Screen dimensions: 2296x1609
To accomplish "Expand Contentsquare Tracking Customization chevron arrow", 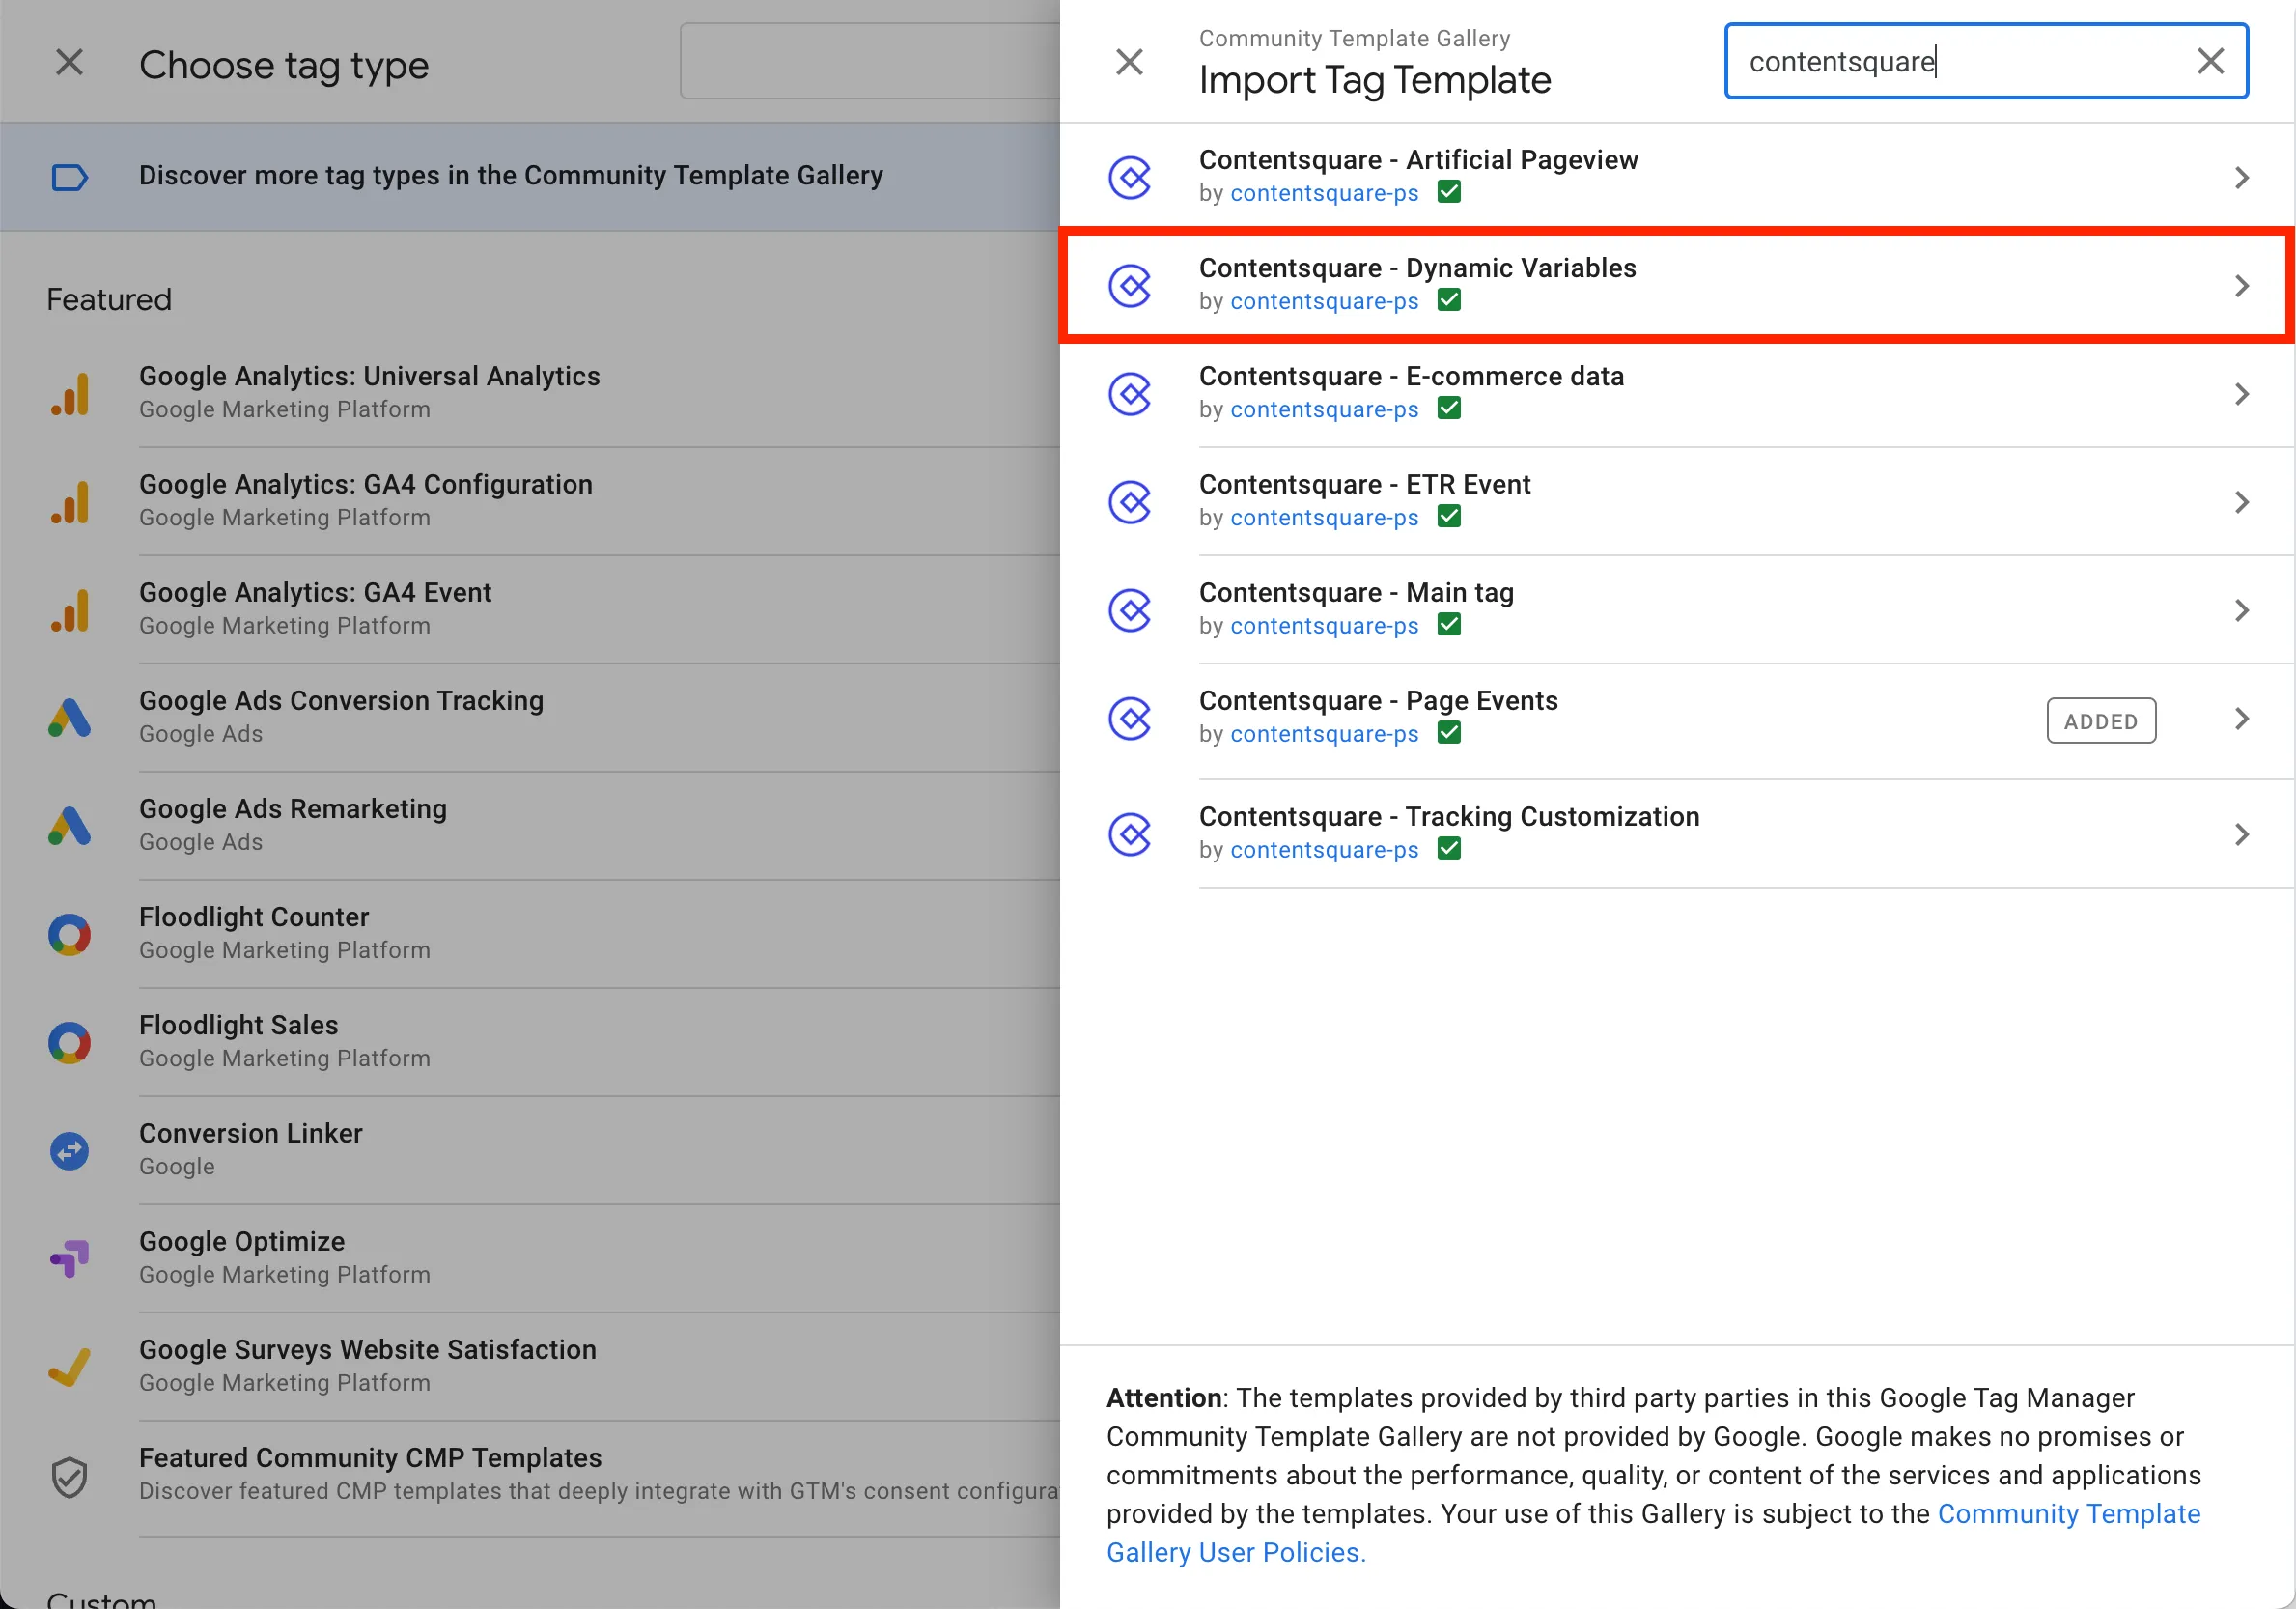I will [x=2241, y=834].
